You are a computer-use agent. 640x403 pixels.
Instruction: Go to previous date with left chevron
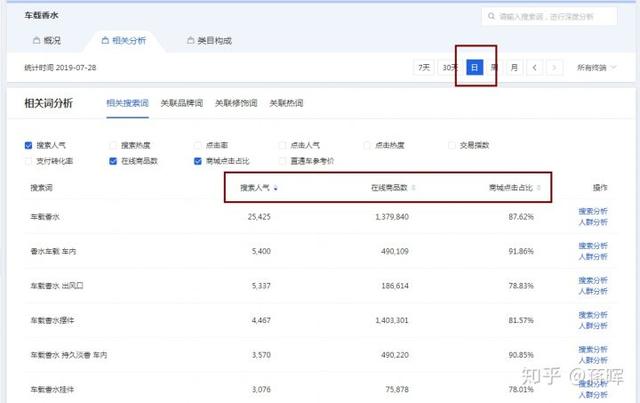click(535, 67)
